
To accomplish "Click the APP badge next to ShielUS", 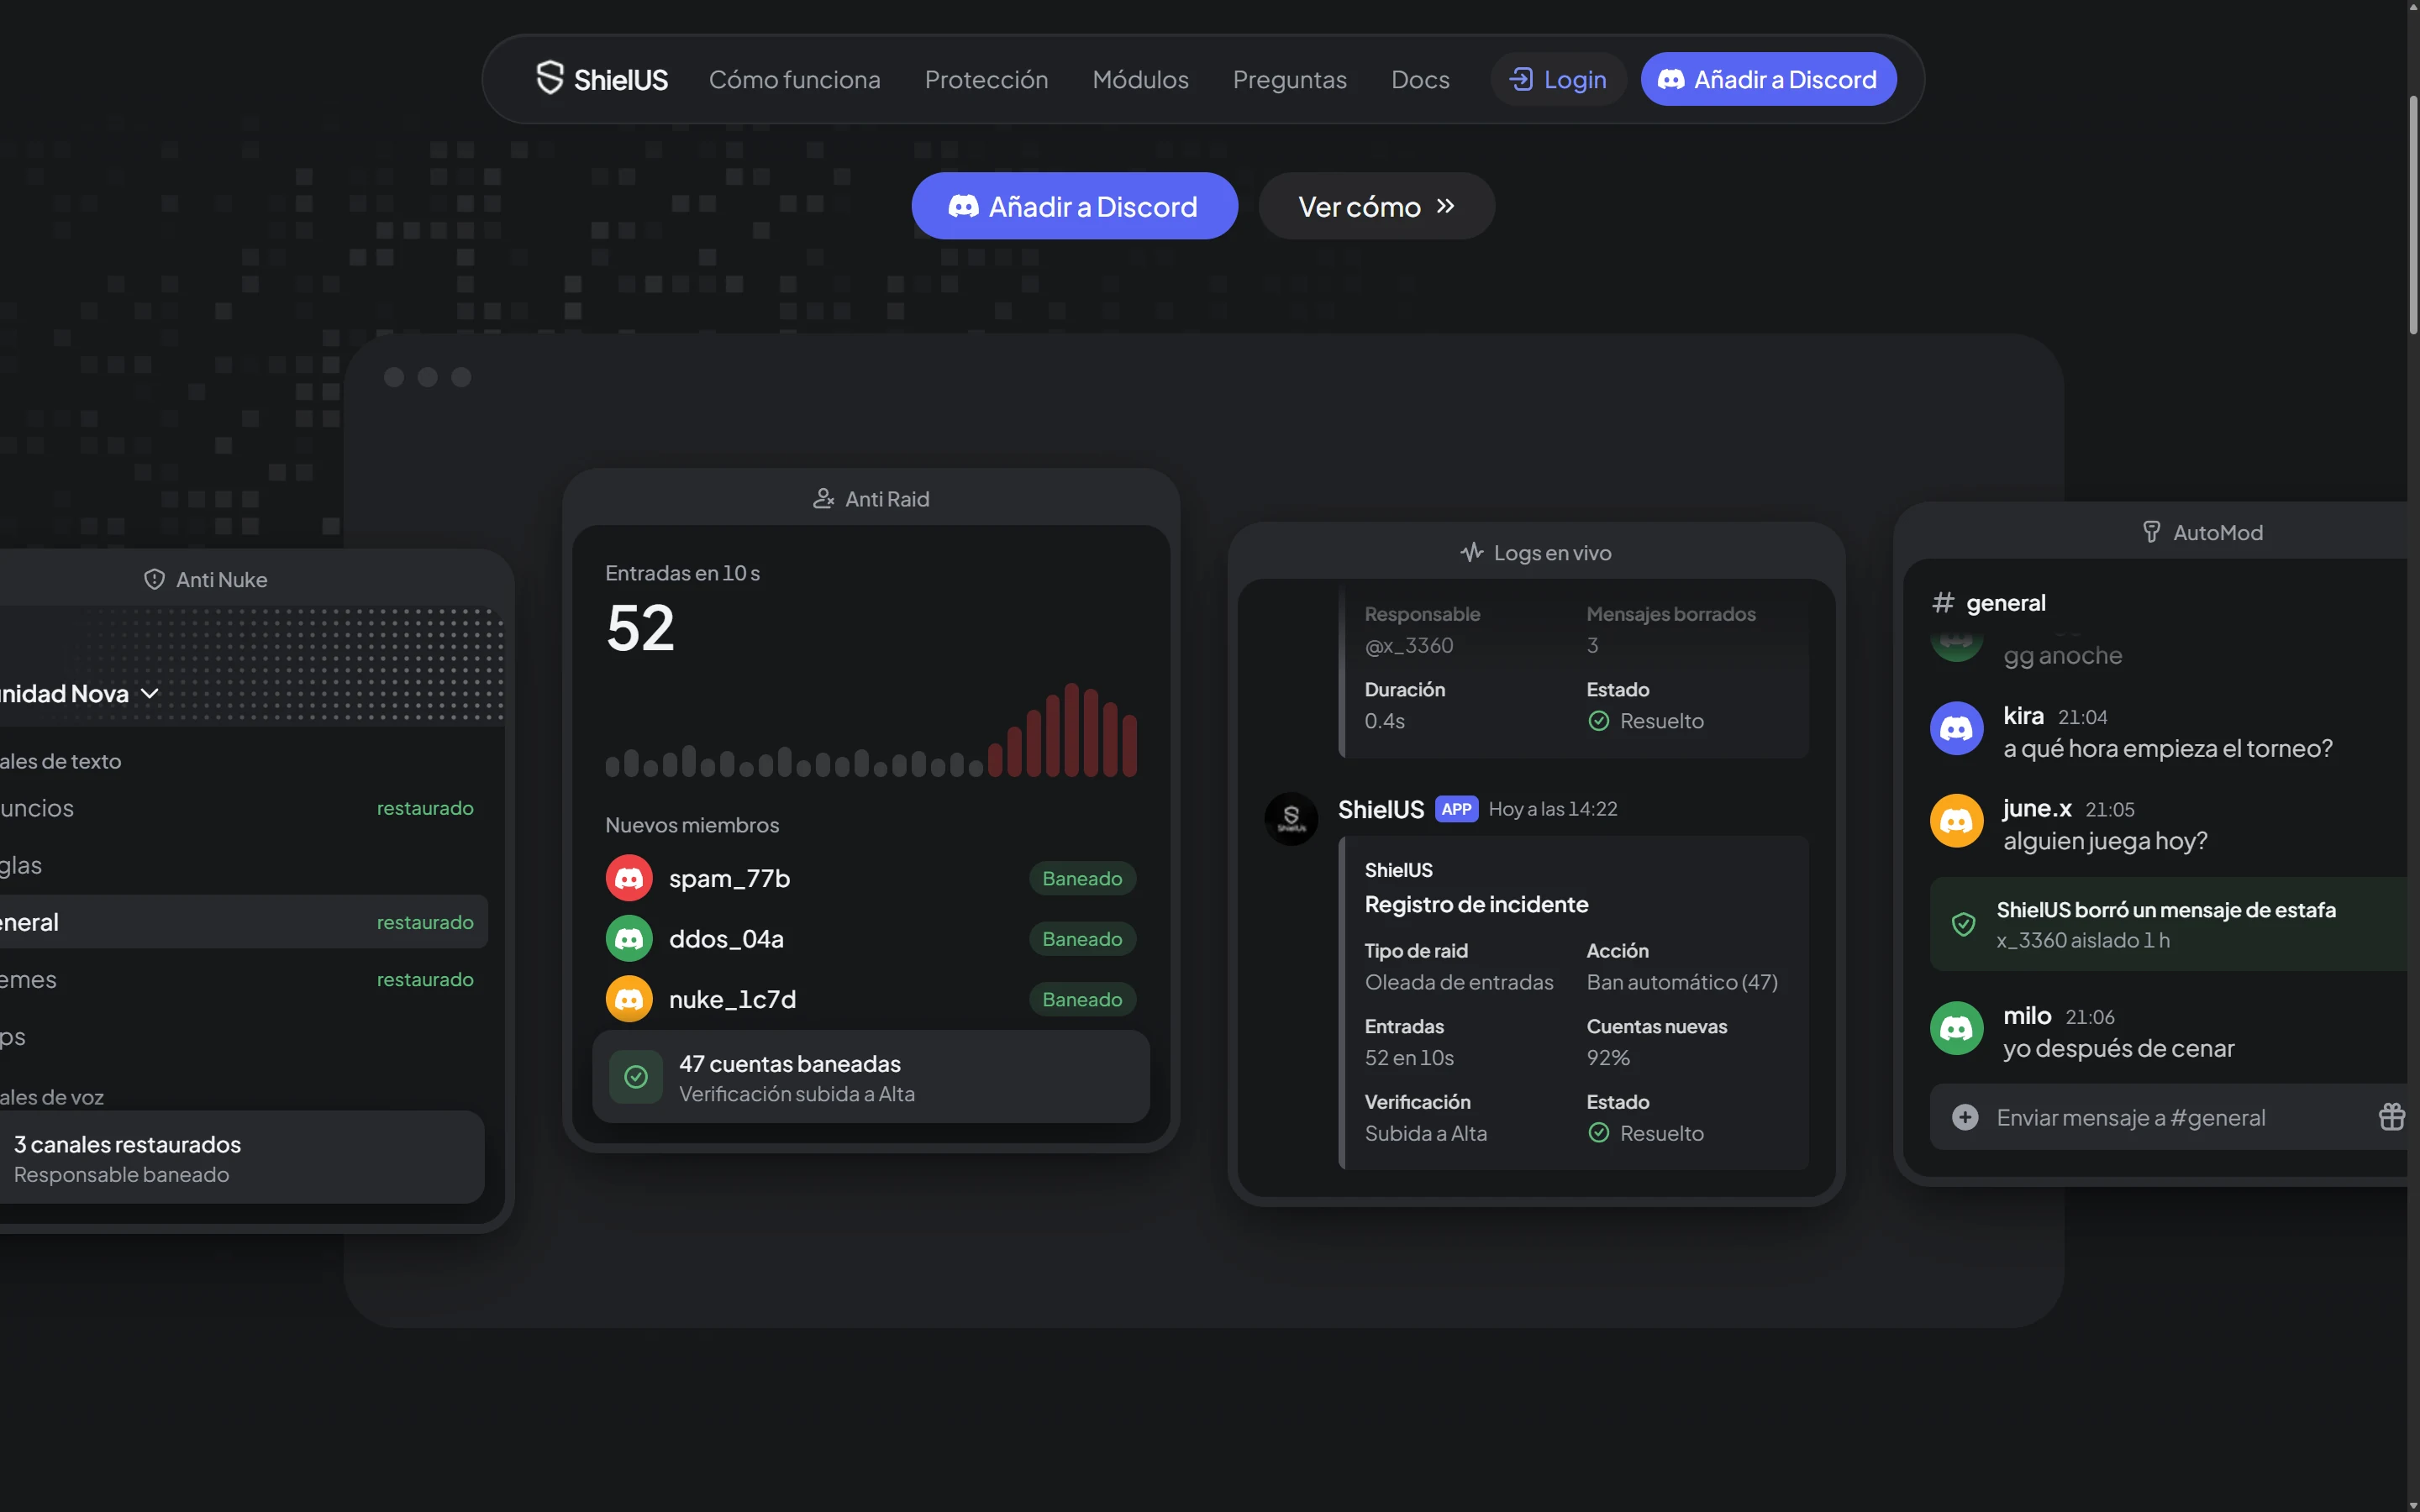I will 1456,809.
